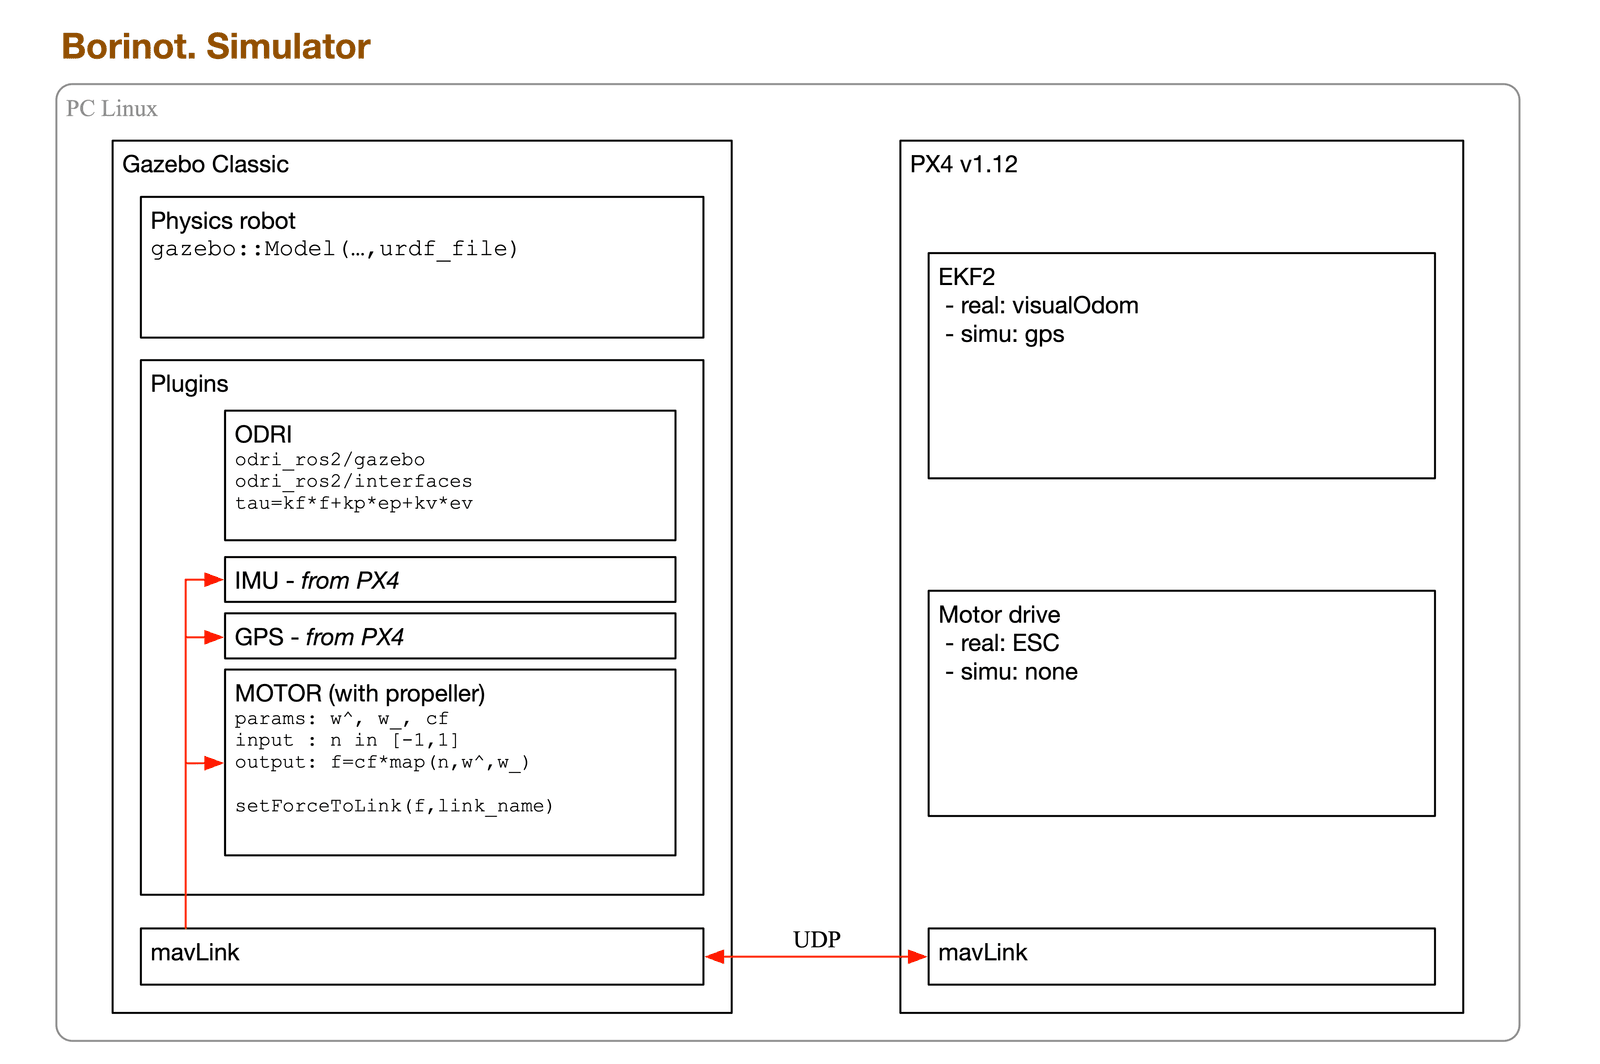Select the "PX4 v1.12" heading
The width and height of the screenshot is (1600, 1064).
pos(964,164)
